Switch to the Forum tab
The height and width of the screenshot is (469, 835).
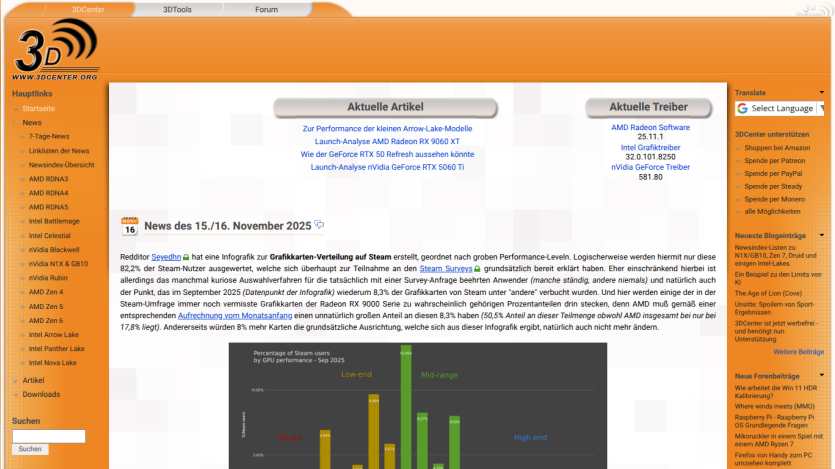pos(266,10)
